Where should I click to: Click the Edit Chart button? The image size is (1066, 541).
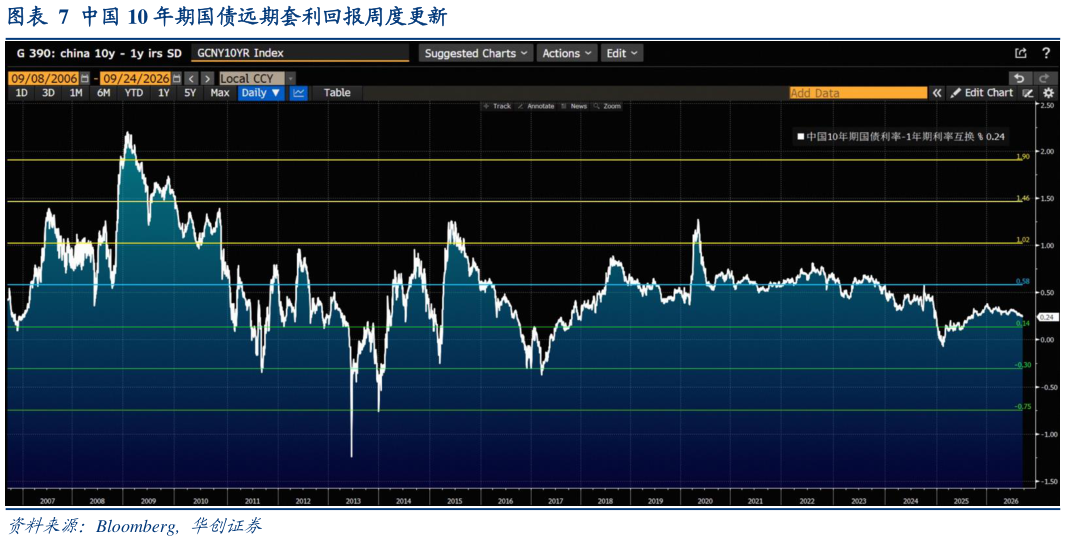(x=982, y=93)
